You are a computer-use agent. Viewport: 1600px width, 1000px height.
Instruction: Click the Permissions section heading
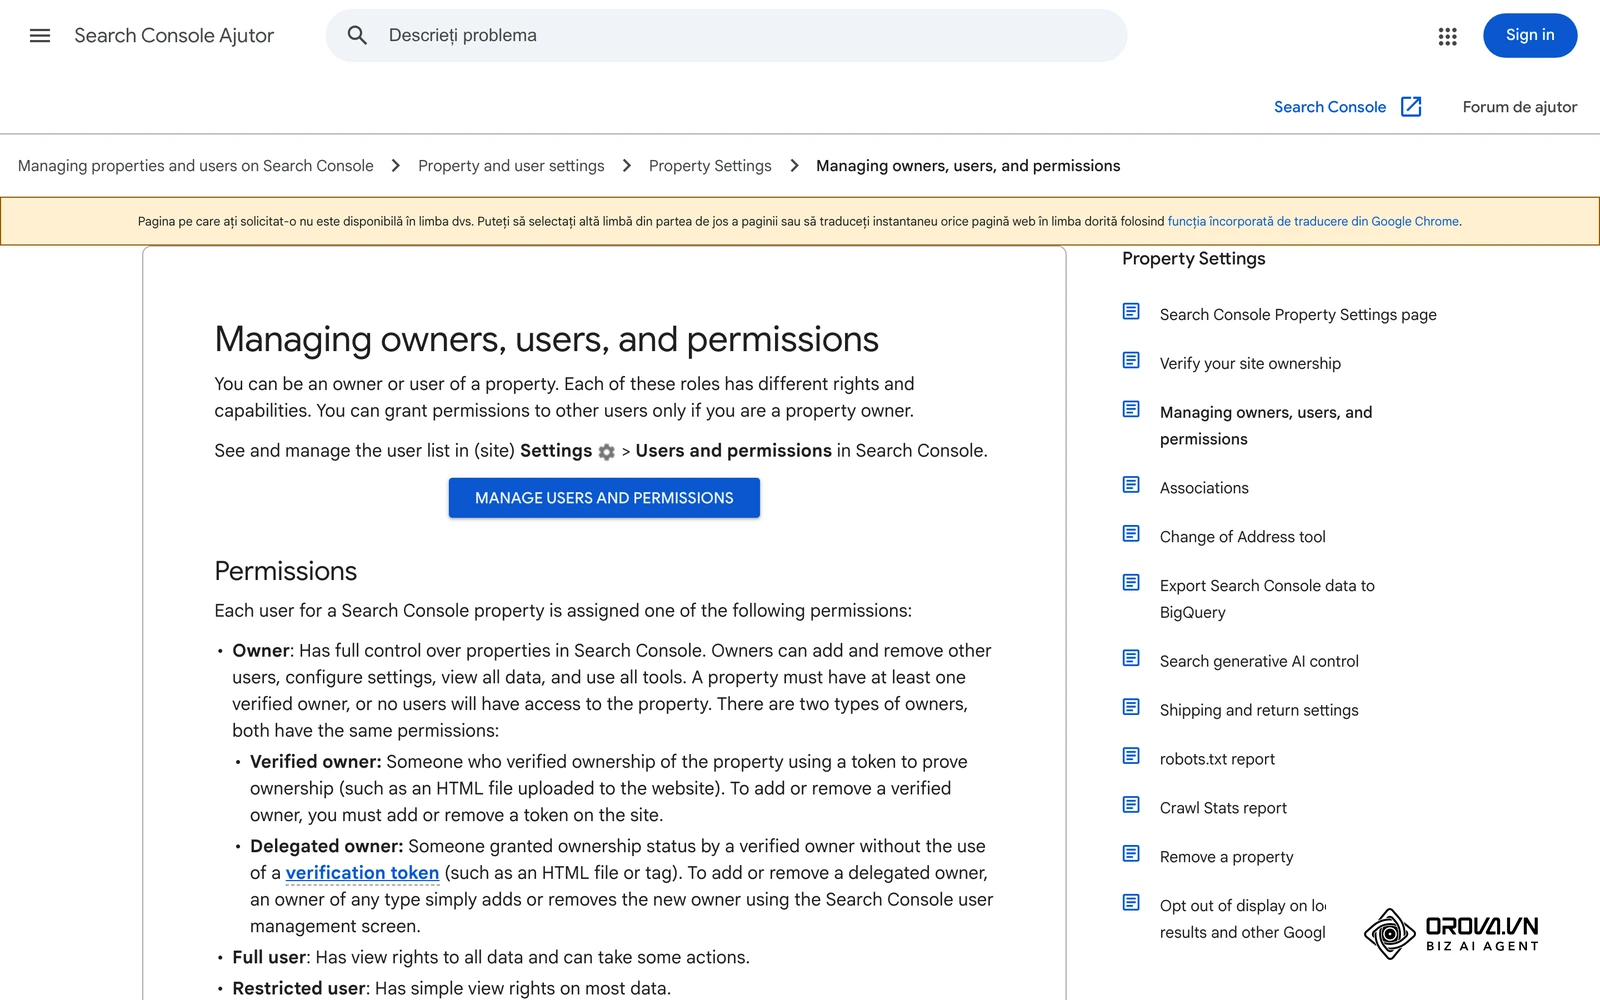click(286, 571)
